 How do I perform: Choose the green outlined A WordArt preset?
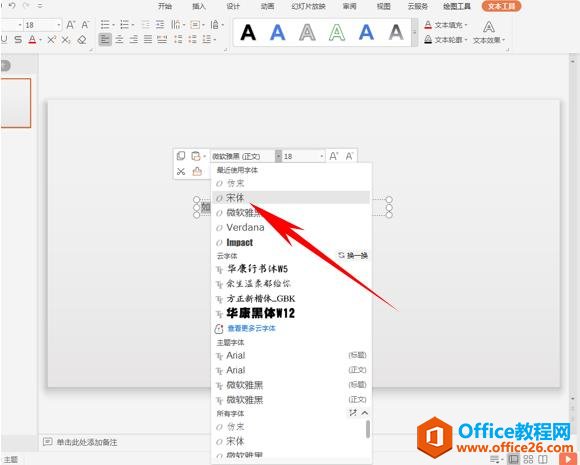tap(337, 33)
